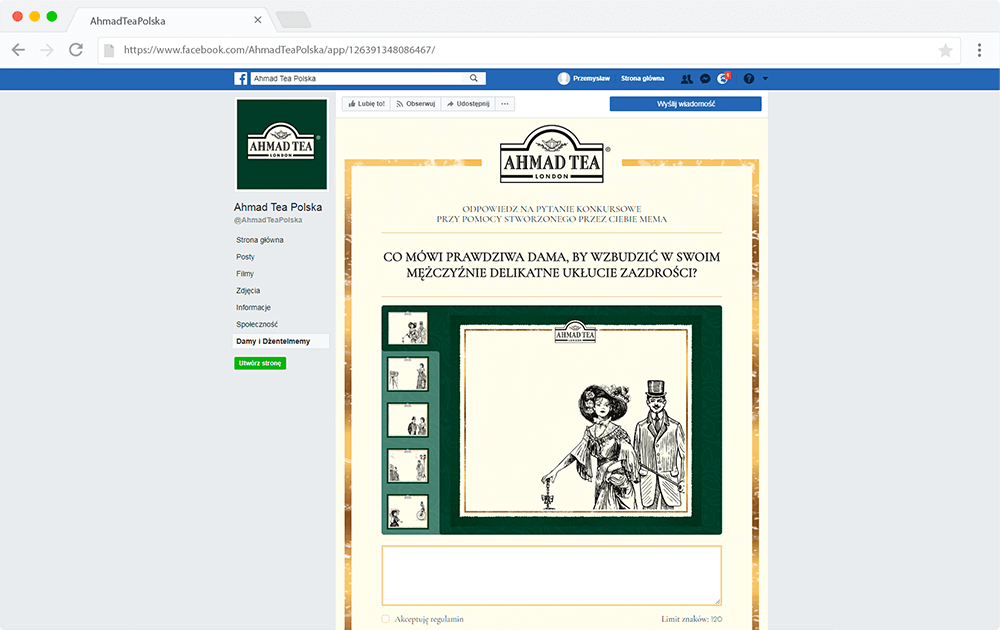Select Informacje in the sidebar
Screen dimensions: 1000x630
click(253, 307)
